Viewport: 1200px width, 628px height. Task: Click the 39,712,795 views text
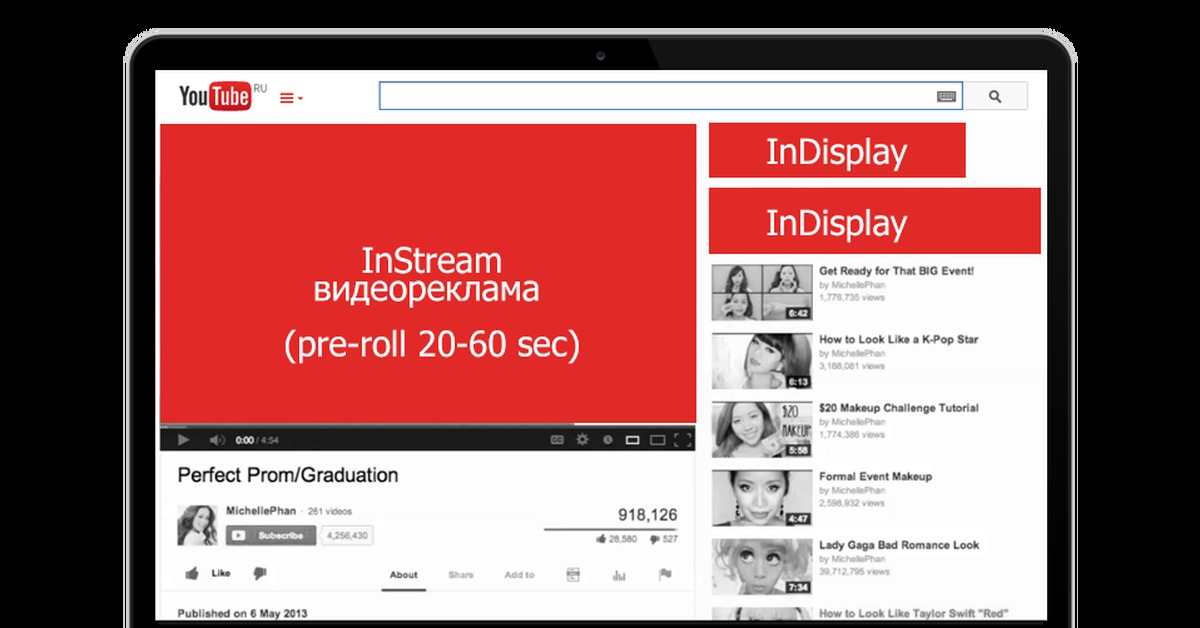[x=855, y=572]
